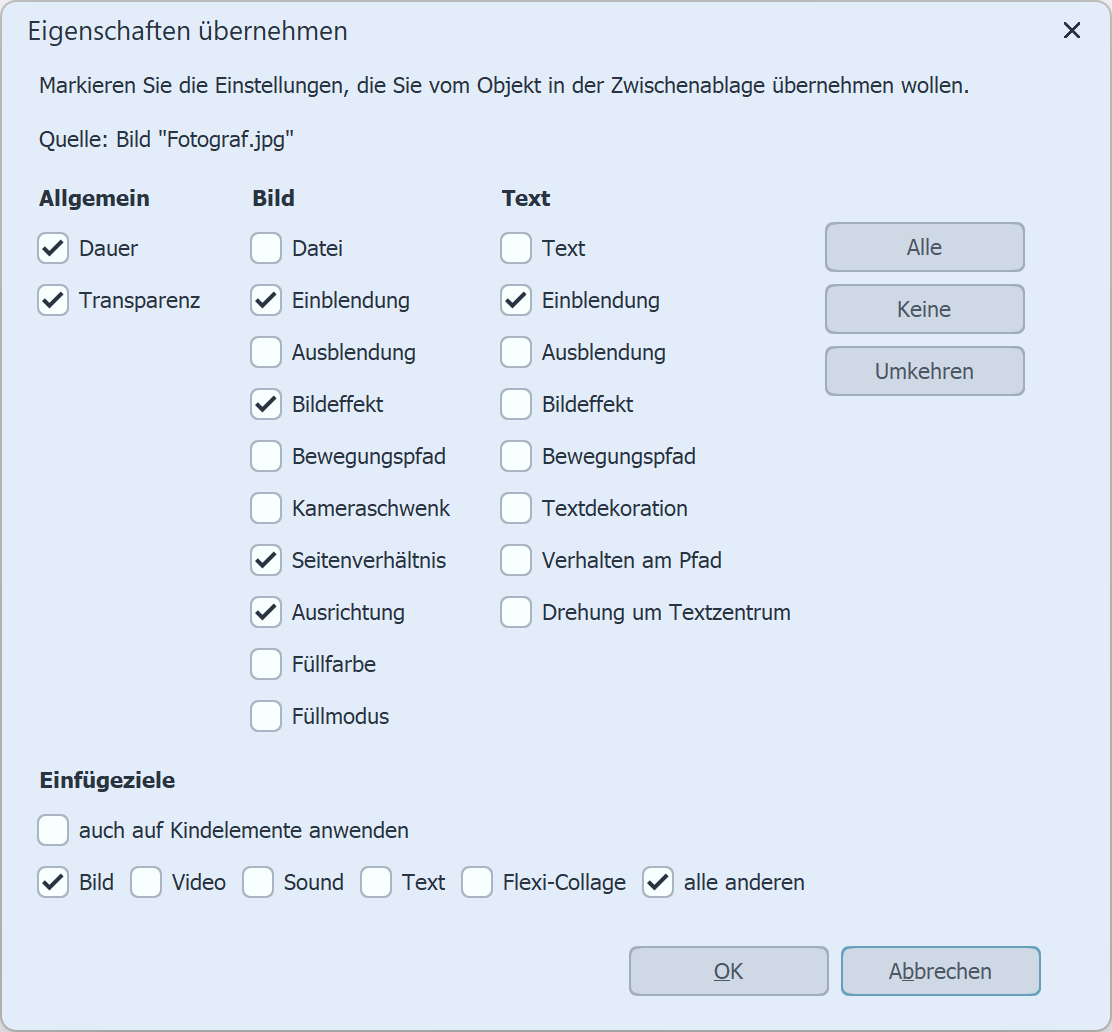The width and height of the screenshot is (1112, 1032).
Task: Enable Ausblendung in the Bild column
Action: [266, 352]
